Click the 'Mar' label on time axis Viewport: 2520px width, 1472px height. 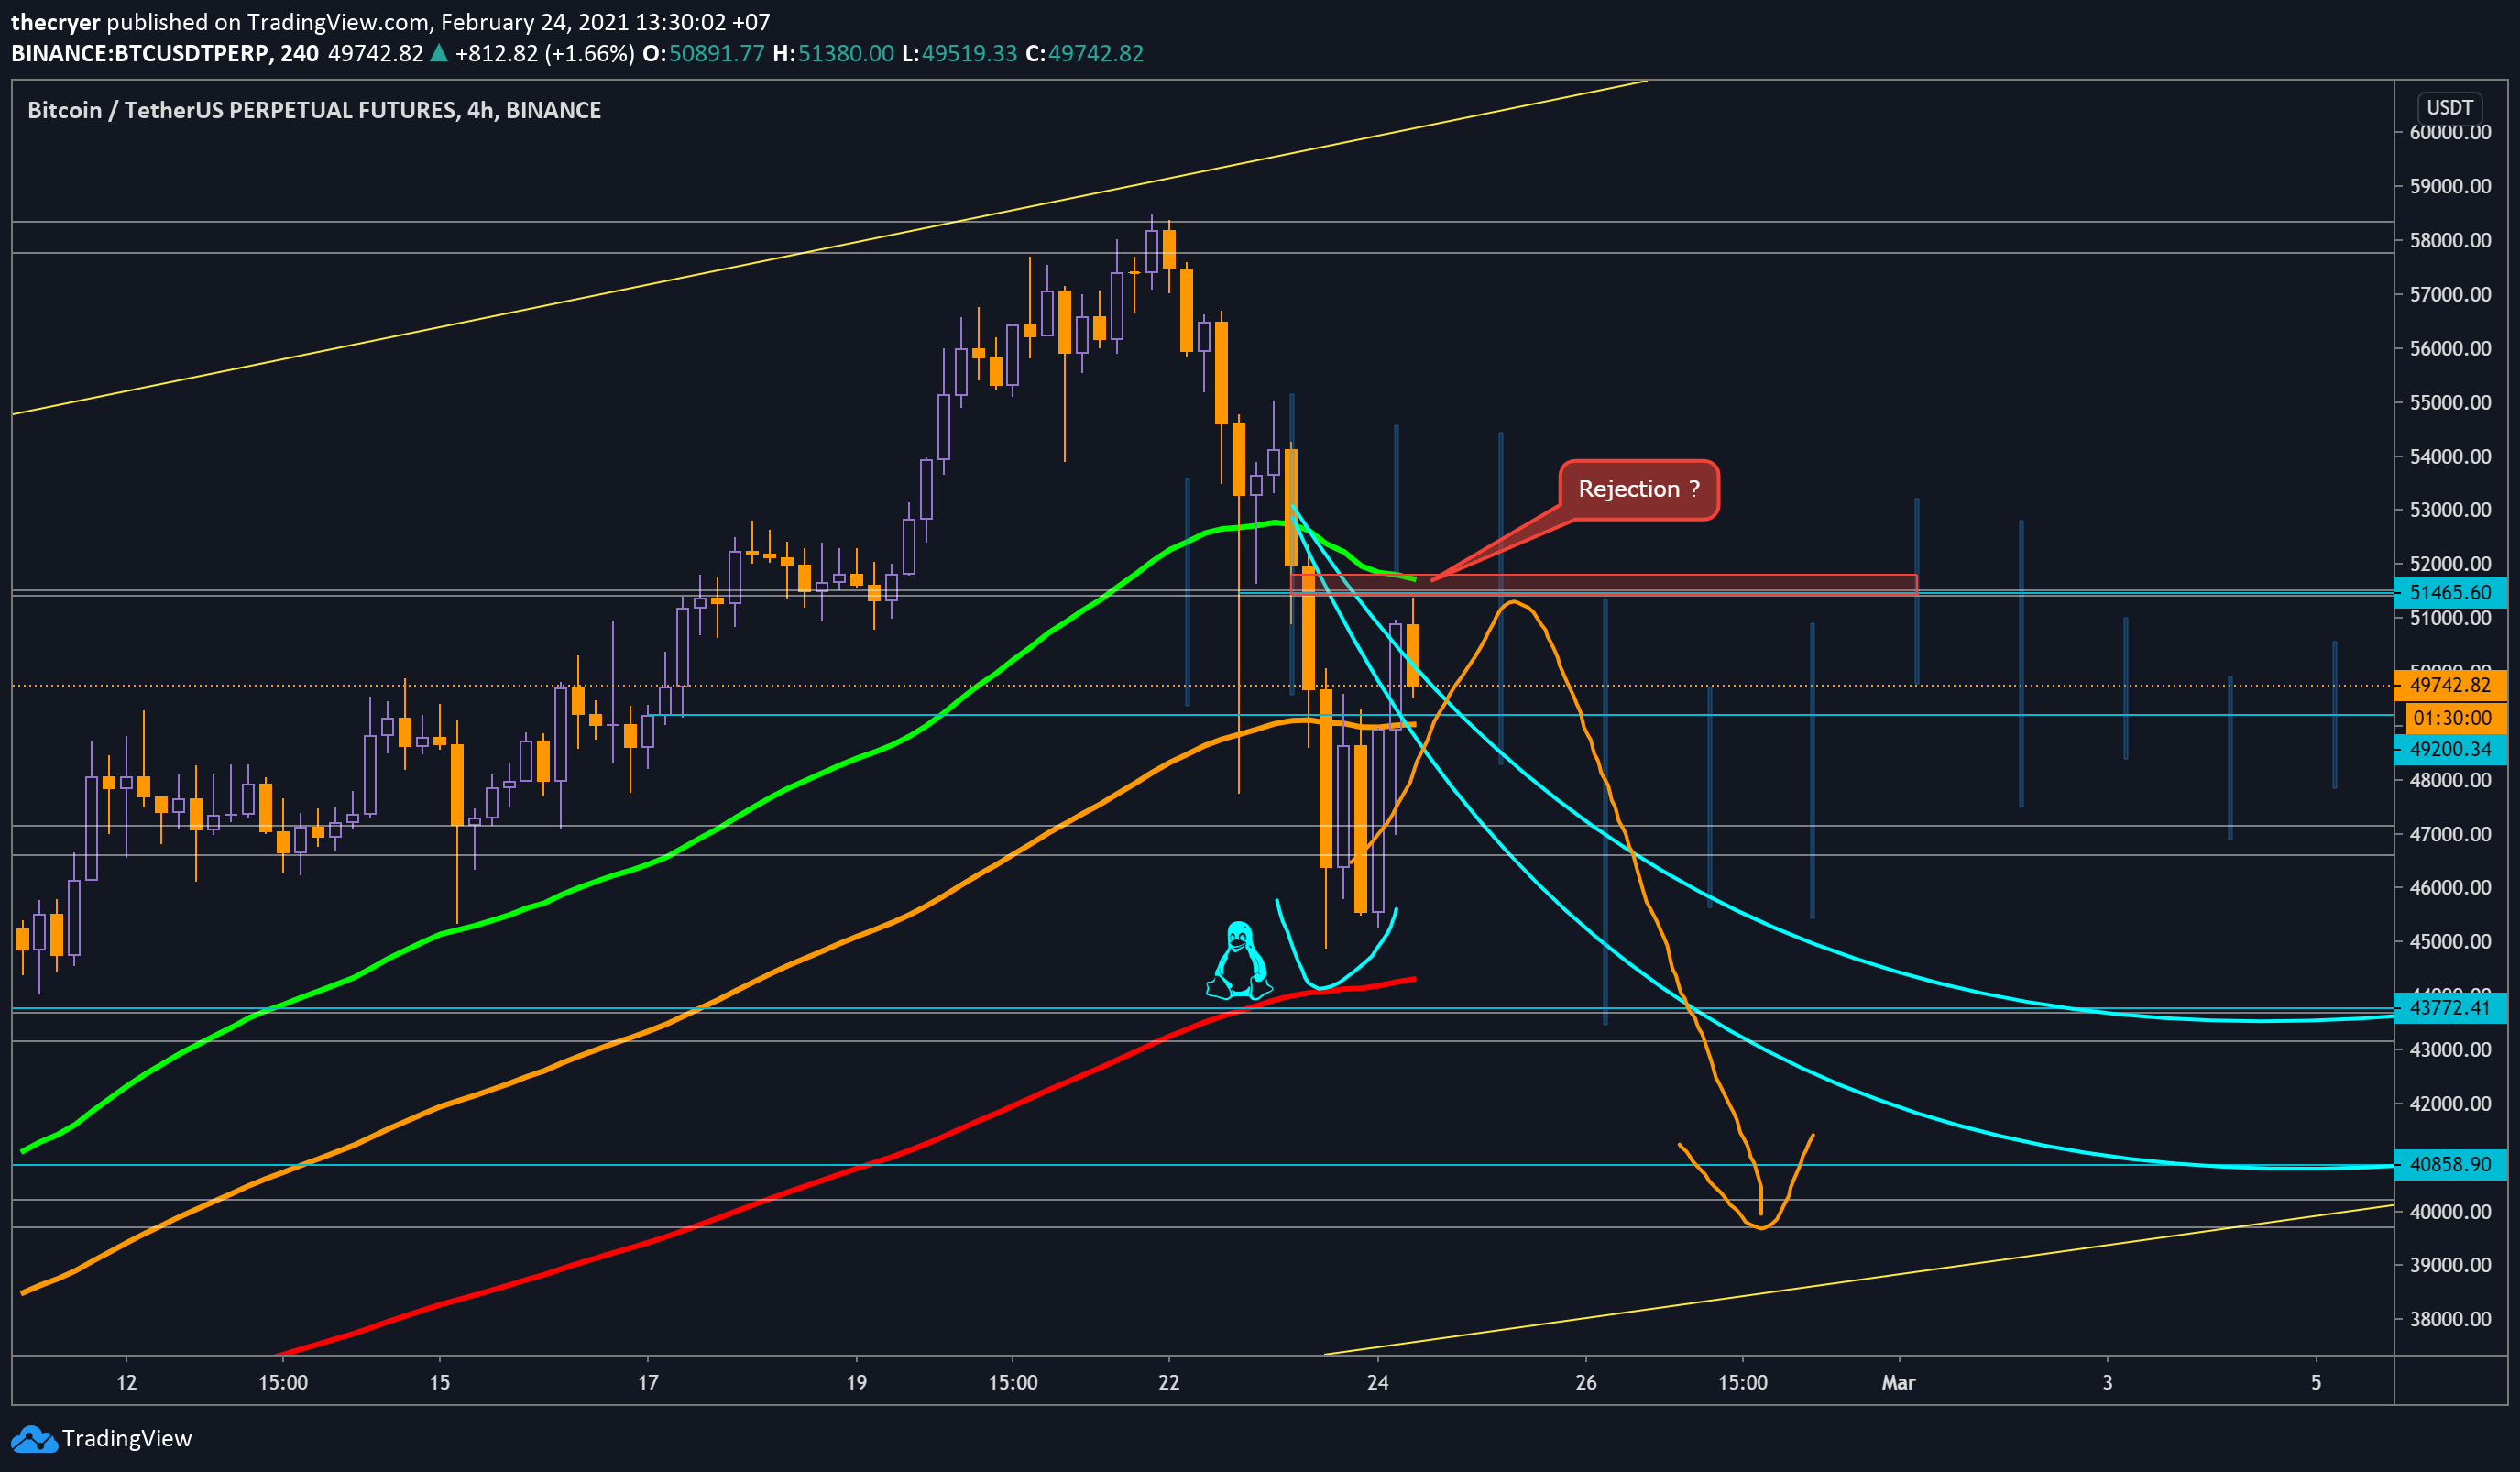point(1898,1382)
